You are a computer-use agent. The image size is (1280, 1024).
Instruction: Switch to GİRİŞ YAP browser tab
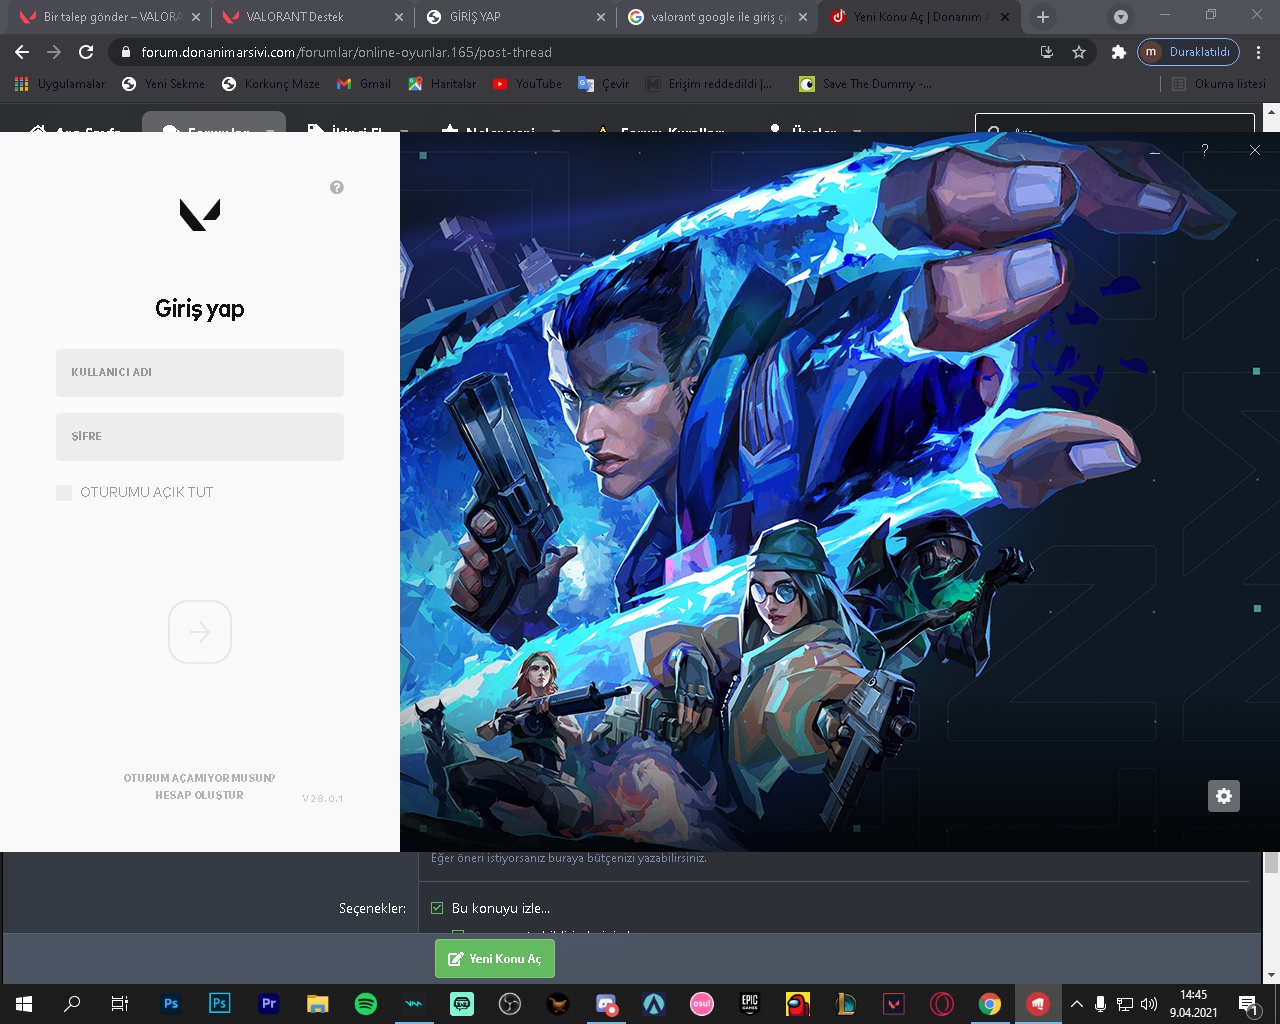[516, 17]
